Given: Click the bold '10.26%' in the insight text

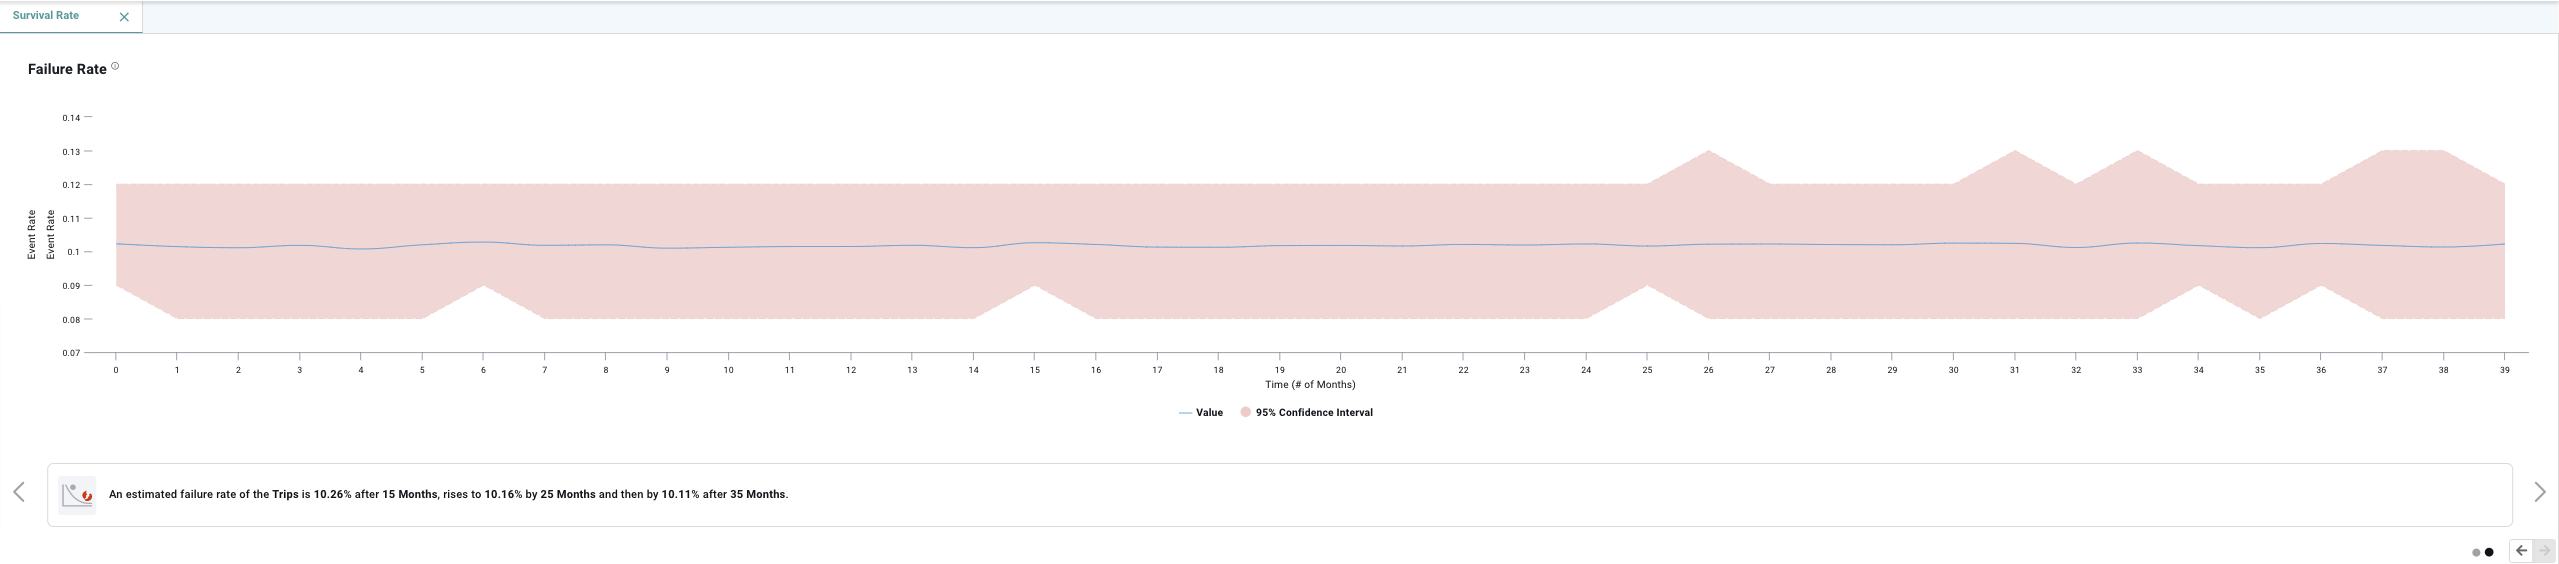Looking at the screenshot, I should 332,495.
